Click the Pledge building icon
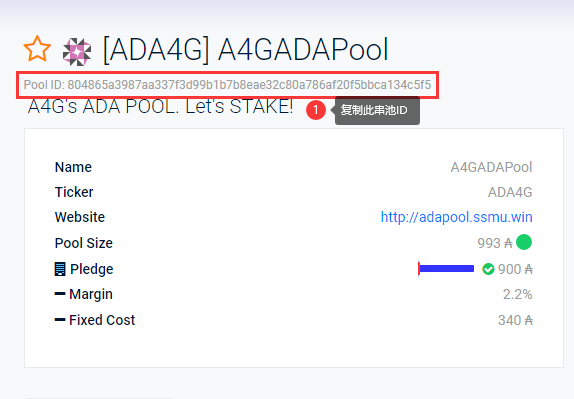574x399 pixels. click(60, 269)
